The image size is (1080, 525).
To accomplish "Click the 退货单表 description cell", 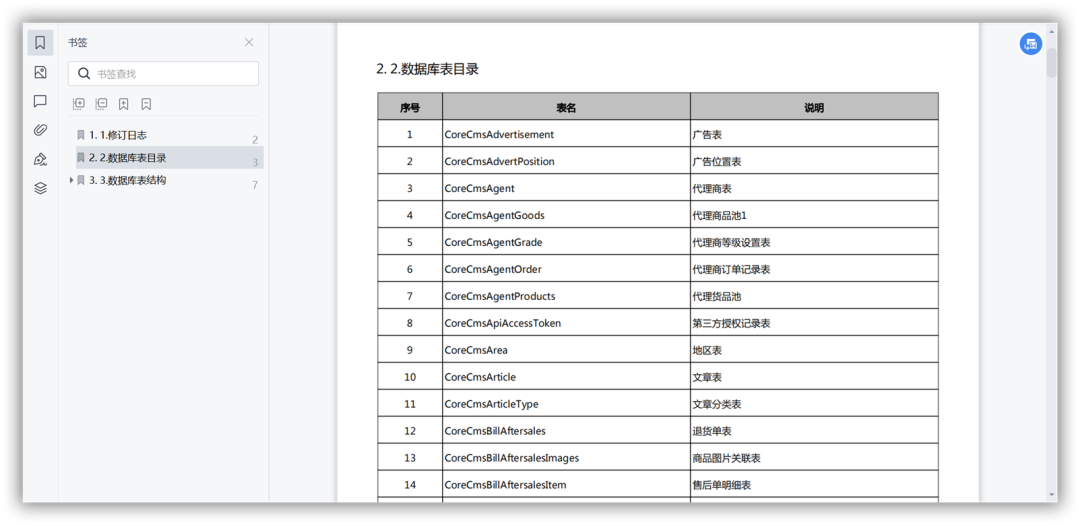I will 814,431.
